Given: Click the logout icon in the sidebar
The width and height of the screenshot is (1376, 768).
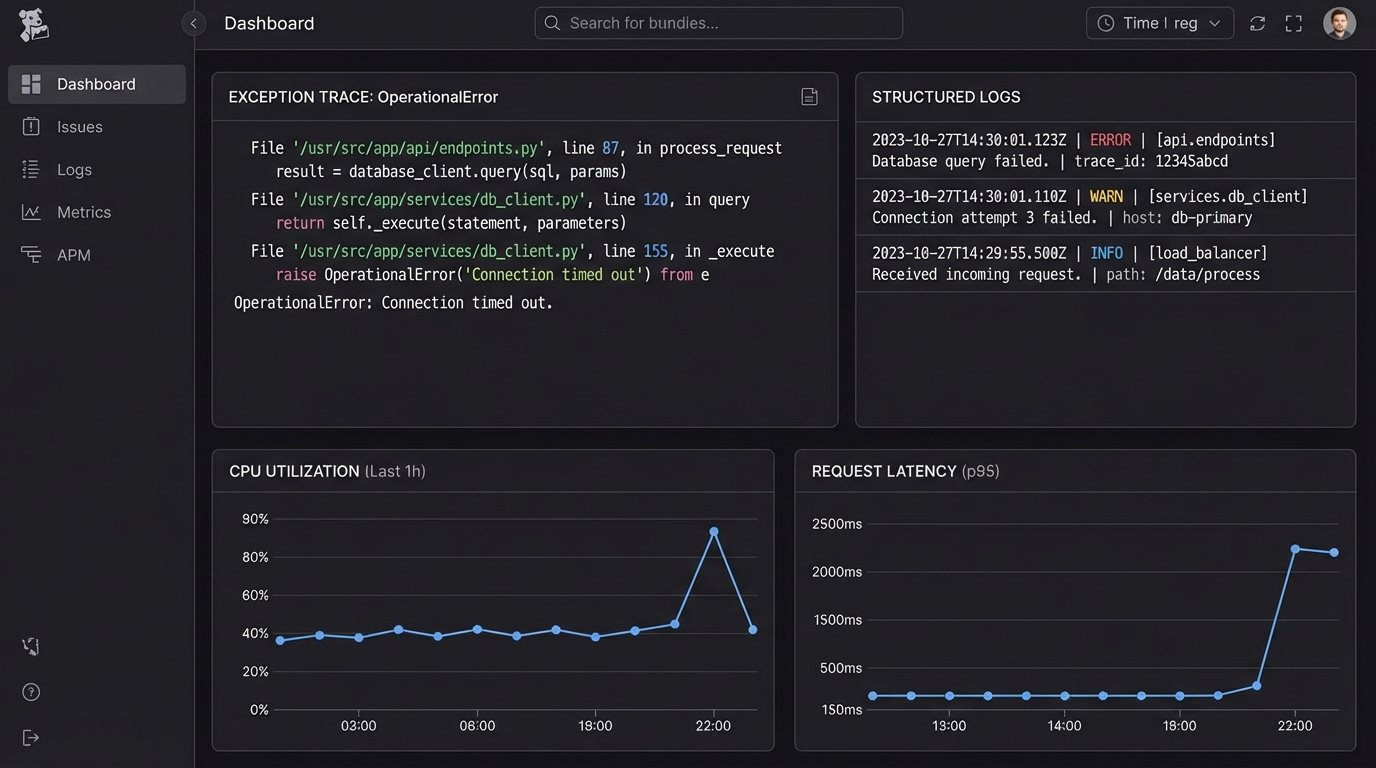Looking at the screenshot, I should [x=31, y=738].
